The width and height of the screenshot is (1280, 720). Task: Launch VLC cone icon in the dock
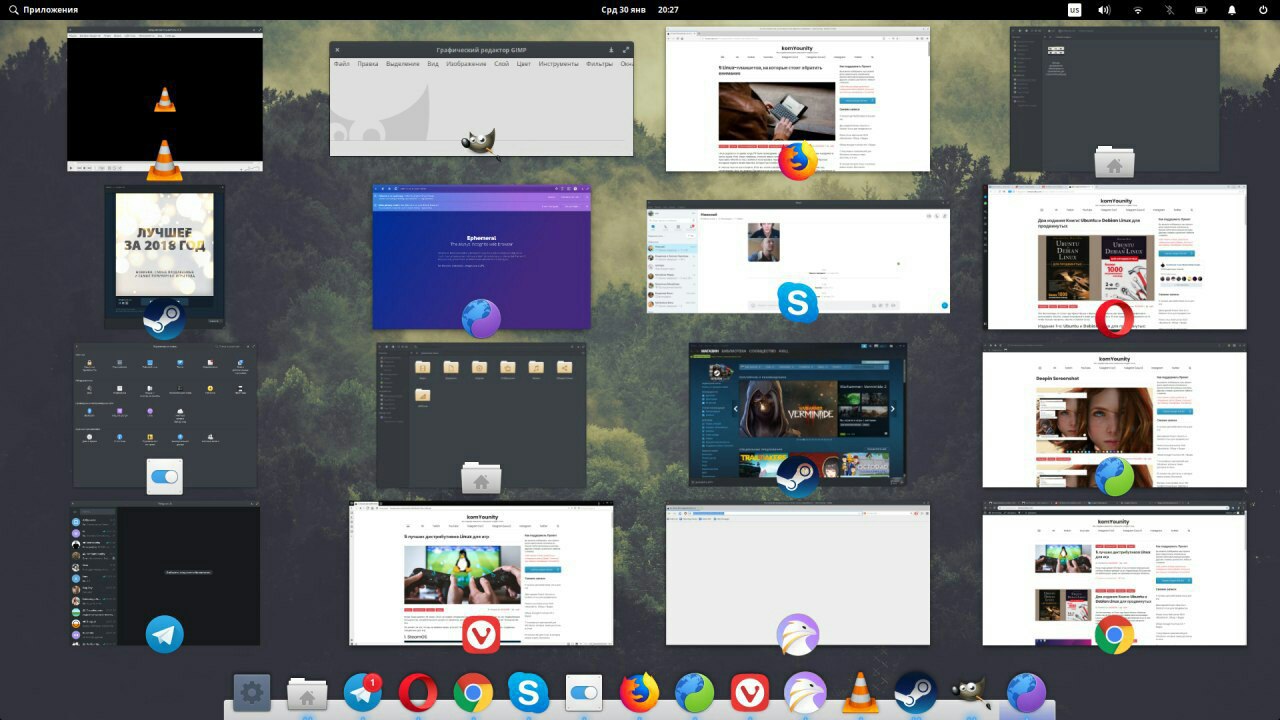pos(860,692)
